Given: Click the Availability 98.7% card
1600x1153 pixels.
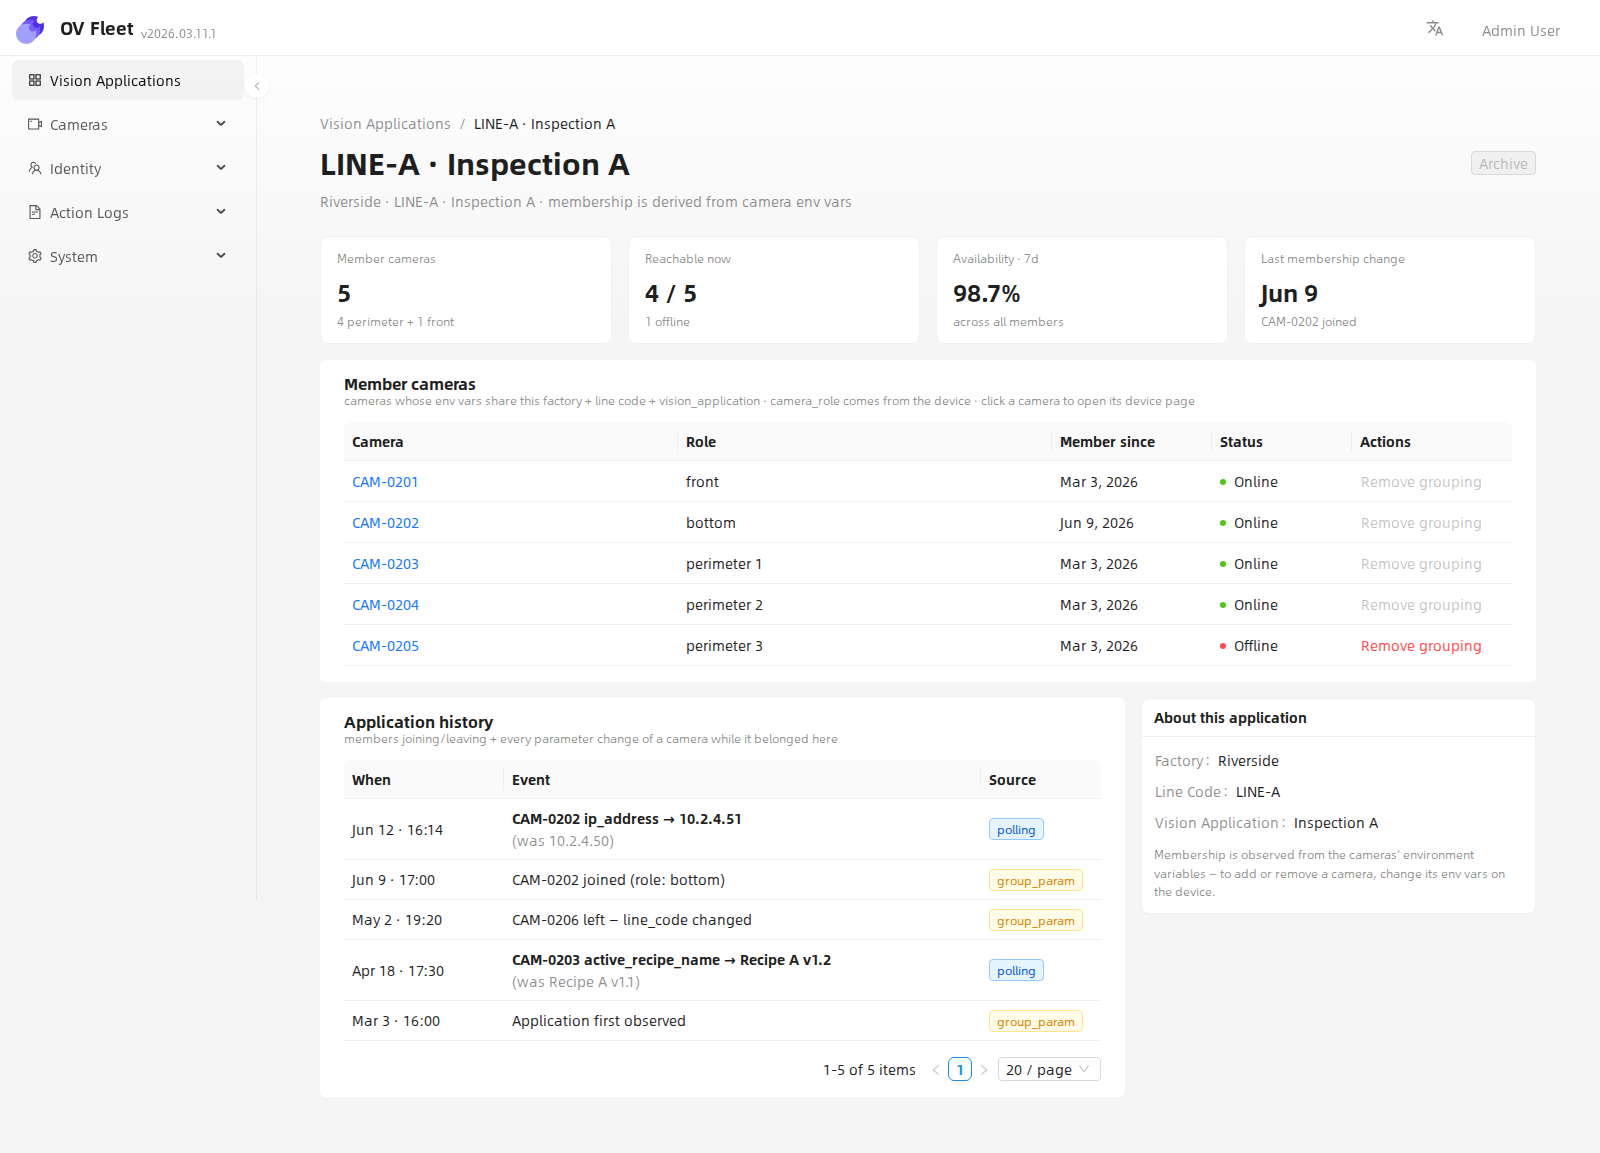Looking at the screenshot, I should pyautogui.click(x=1082, y=290).
